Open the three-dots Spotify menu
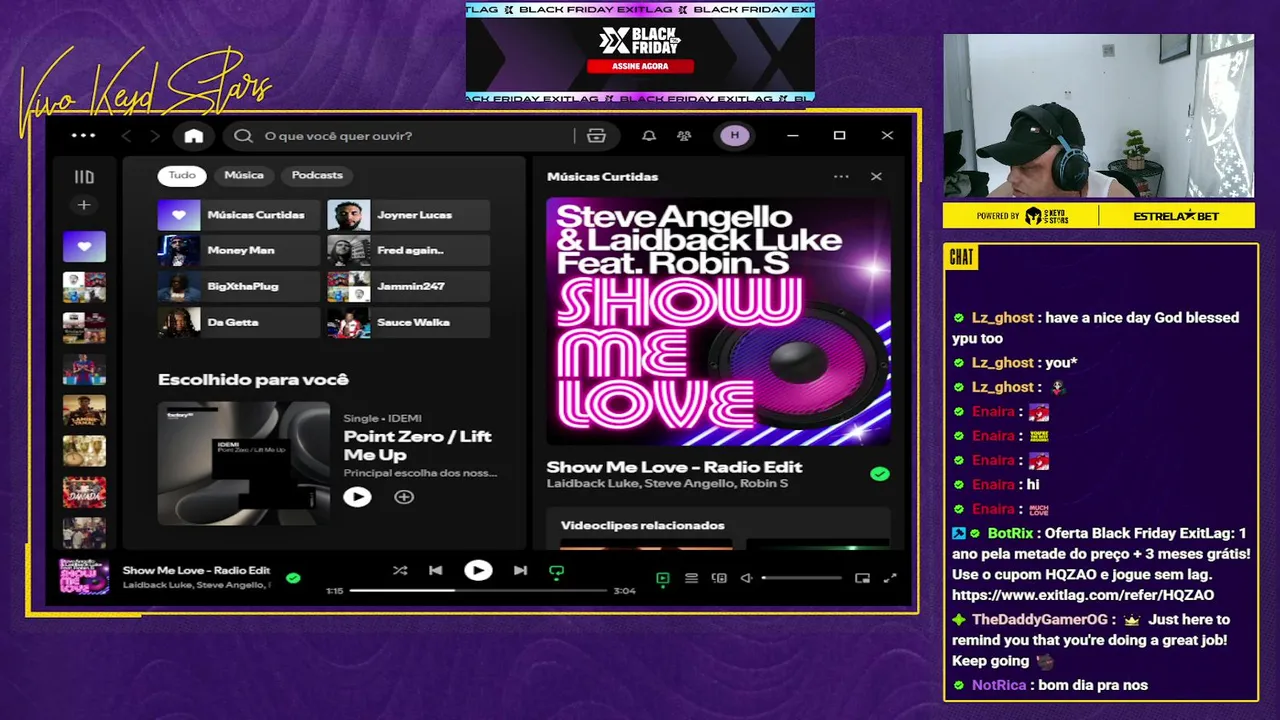This screenshot has height=720, width=1280. [x=84, y=135]
